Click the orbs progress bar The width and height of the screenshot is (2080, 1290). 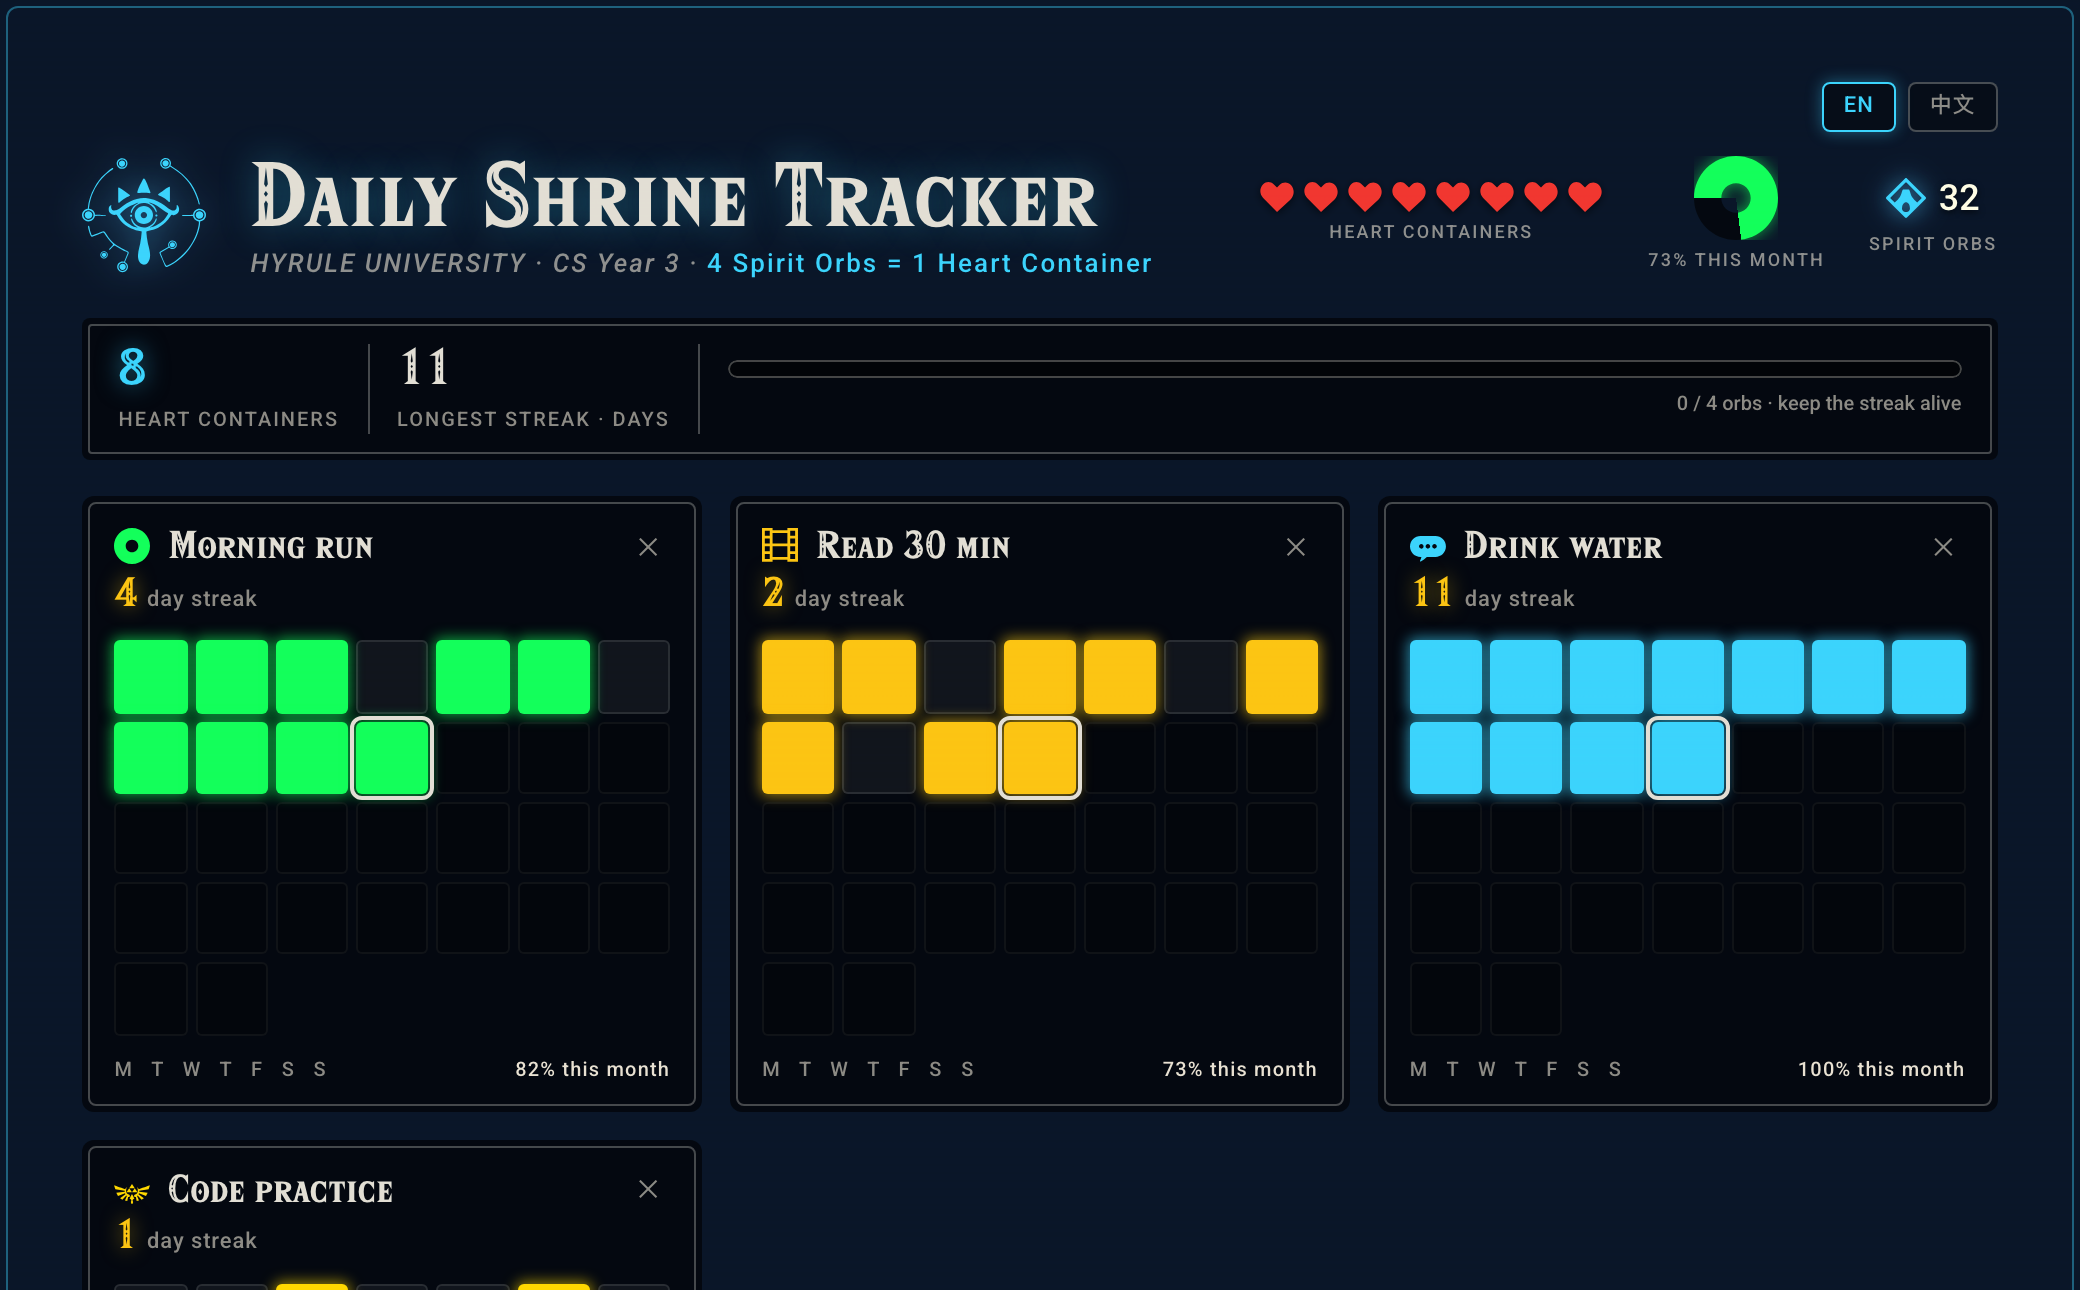(x=1345, y=369)
